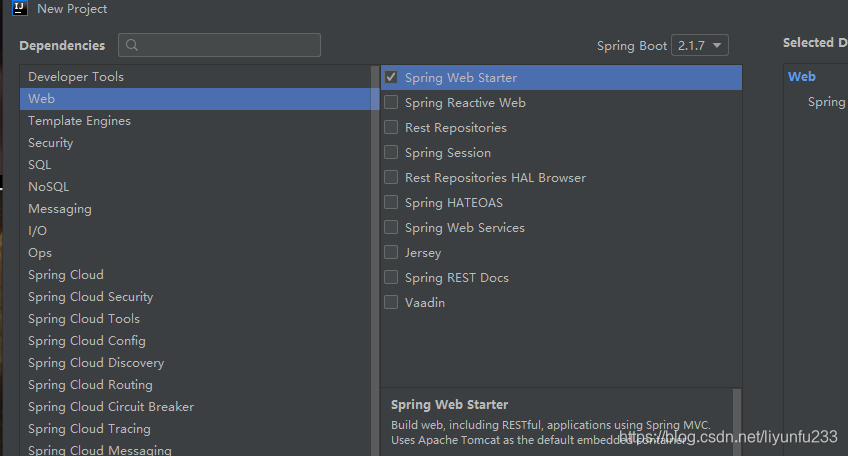The width and height of the screenshot is (848, 456).
Task: Select the Spring Reactive Web label
Action: point(465,103)
